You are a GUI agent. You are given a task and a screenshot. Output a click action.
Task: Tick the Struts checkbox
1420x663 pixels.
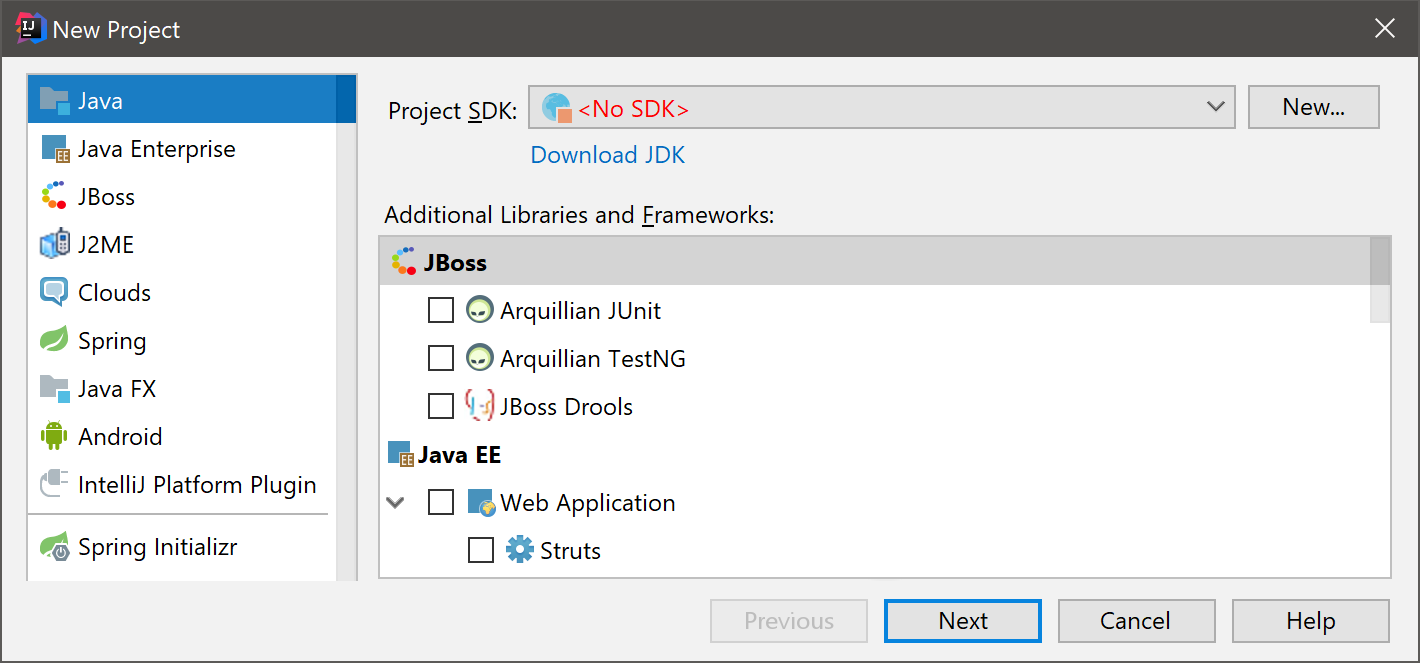(x=481, y=551)
